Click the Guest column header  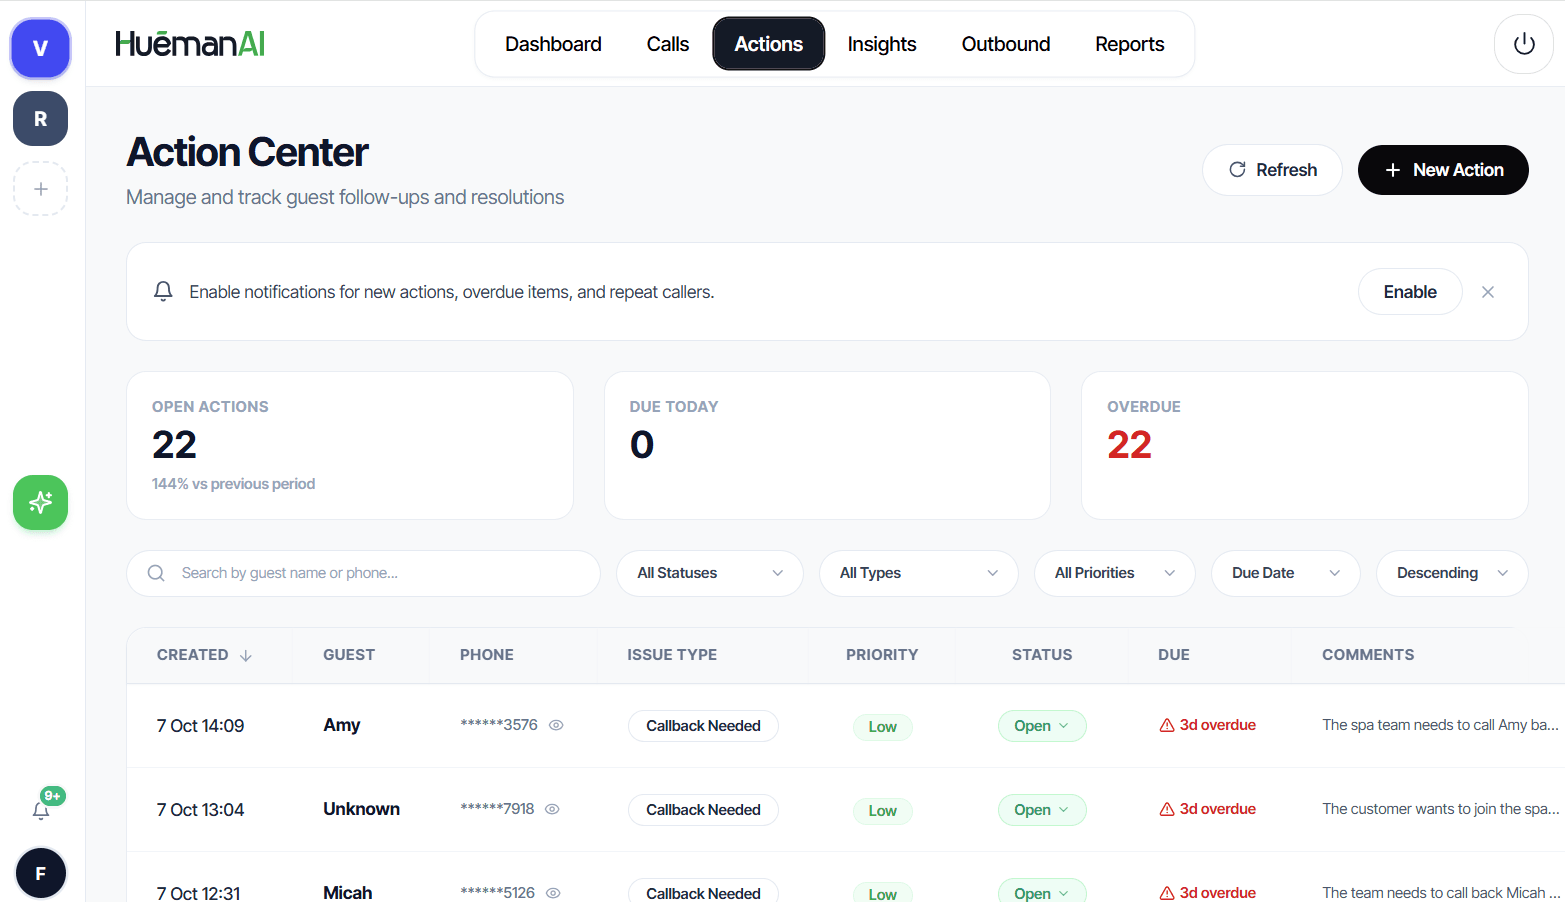tap(349, 655)
